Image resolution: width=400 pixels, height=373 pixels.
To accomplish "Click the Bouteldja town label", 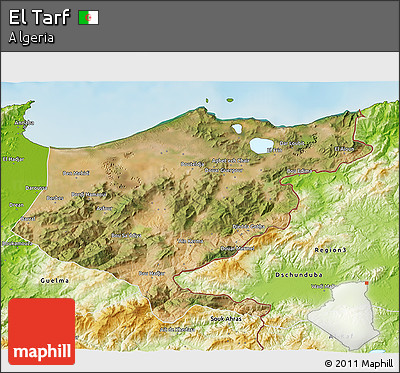I will (x=192, y=164).
